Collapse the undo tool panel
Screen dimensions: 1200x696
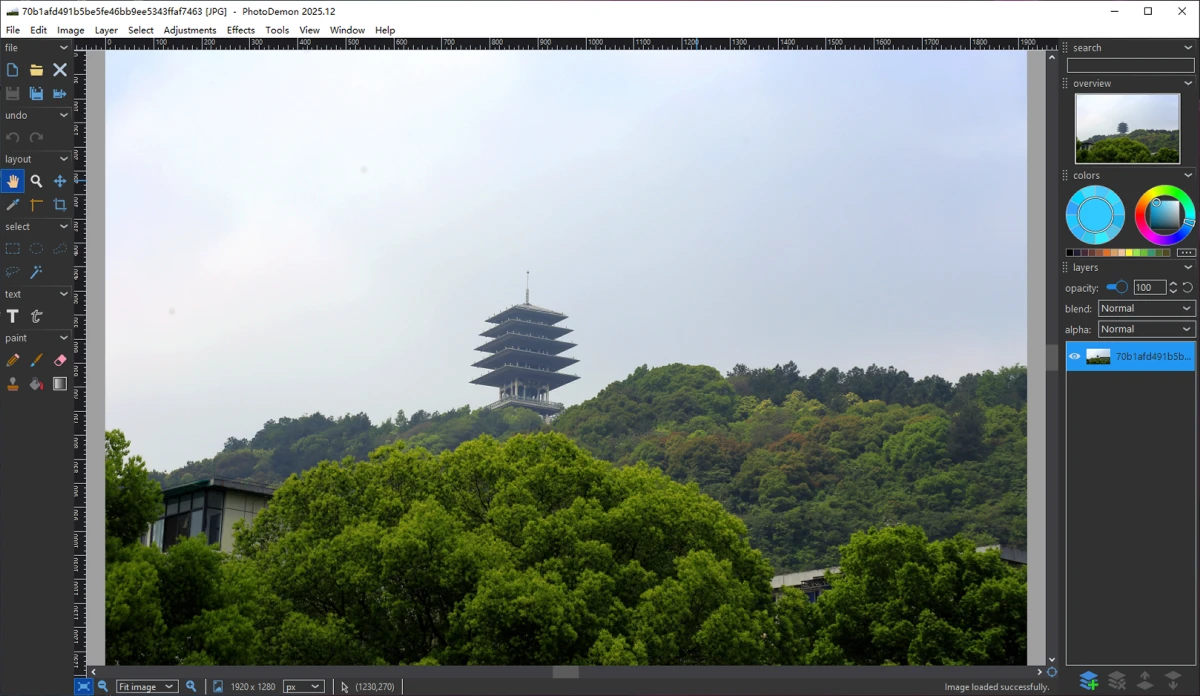64,115
